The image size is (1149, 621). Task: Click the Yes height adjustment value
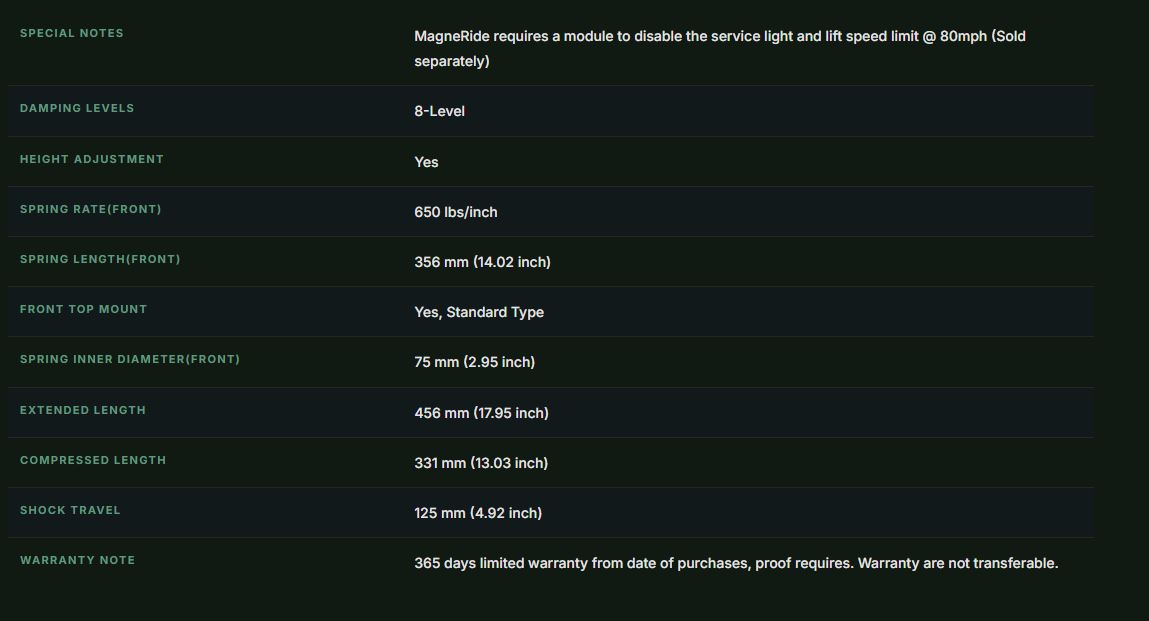point(426,162)
